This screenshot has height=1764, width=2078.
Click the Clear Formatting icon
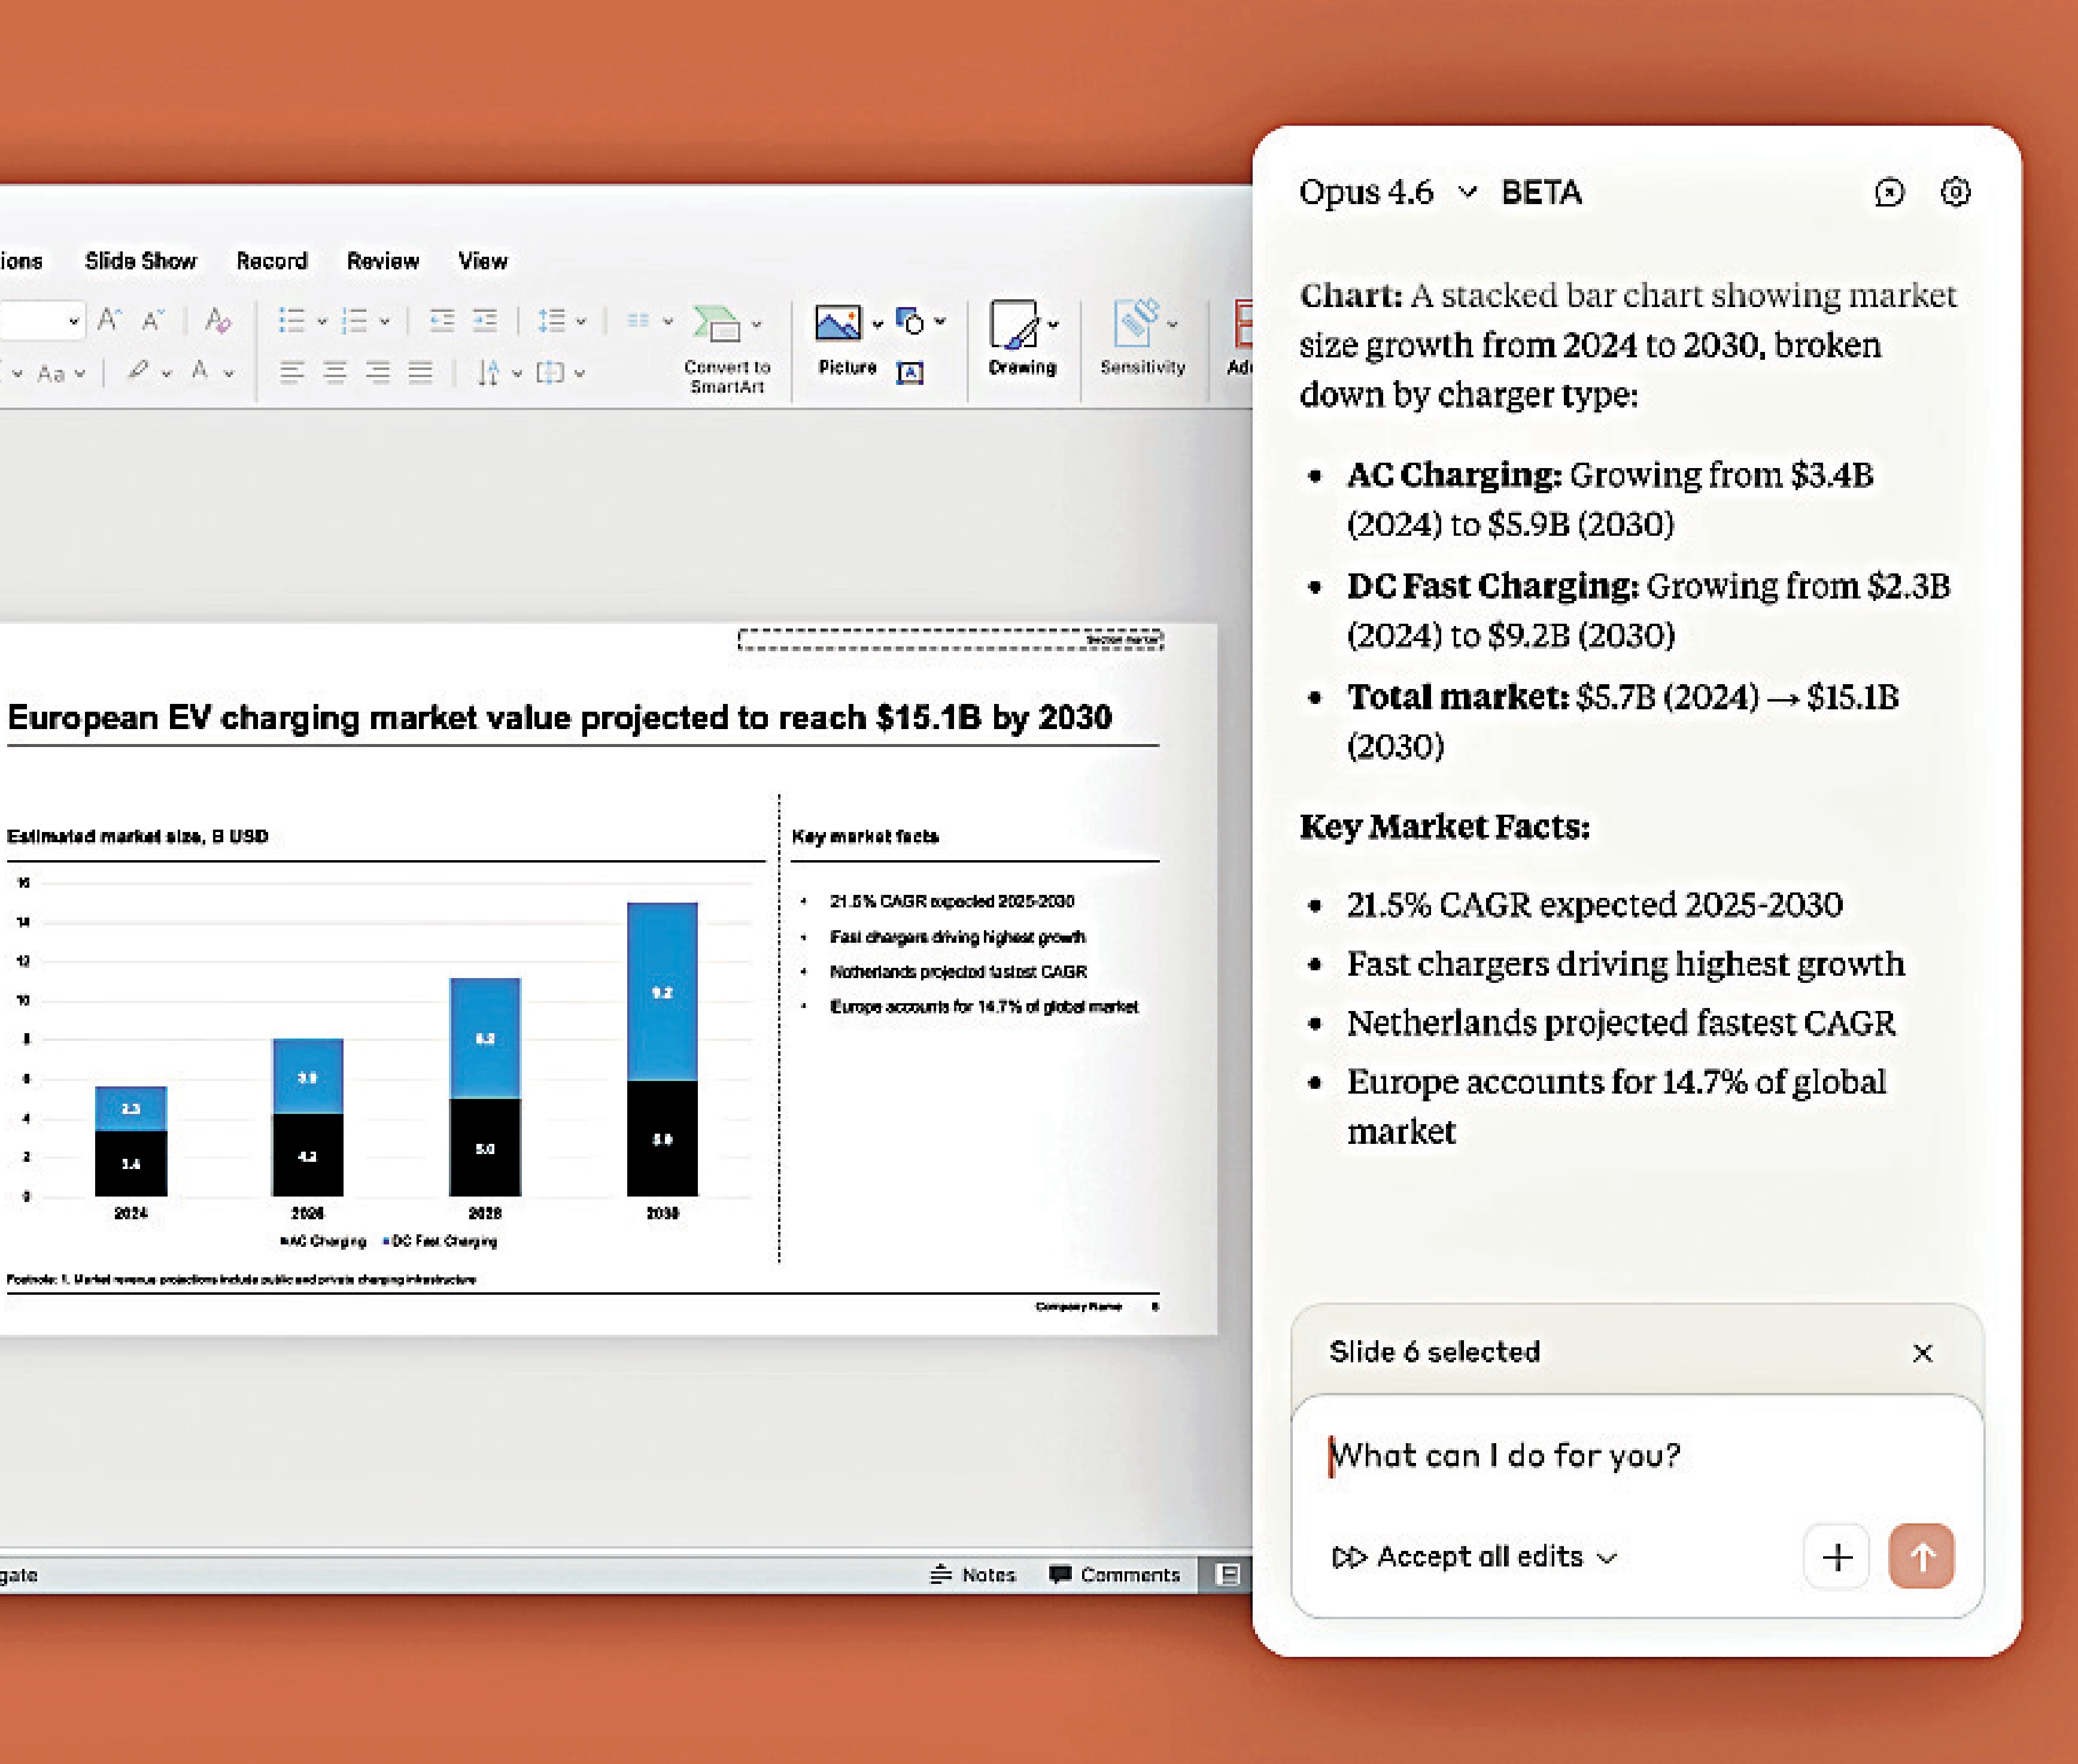217,321
